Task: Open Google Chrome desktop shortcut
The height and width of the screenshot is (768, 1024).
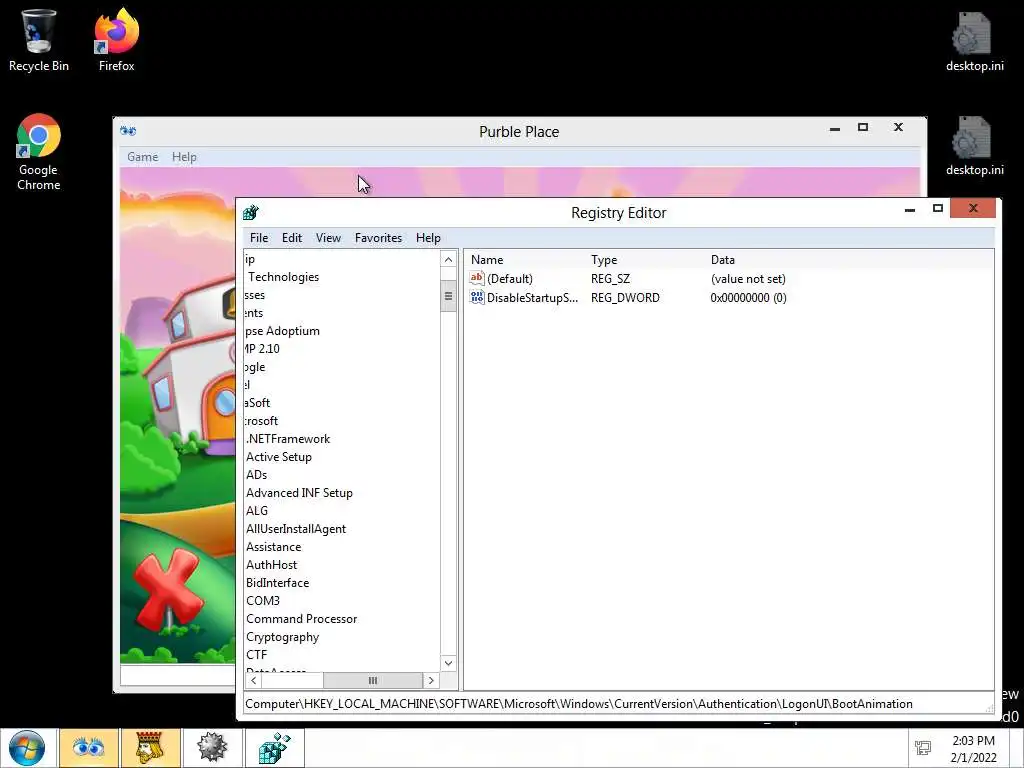Action: coord(39,152)
